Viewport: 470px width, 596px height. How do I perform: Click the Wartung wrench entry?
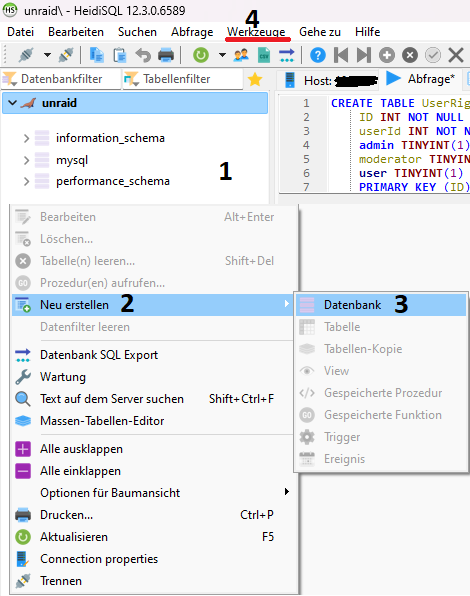click(x=152, y=377)
